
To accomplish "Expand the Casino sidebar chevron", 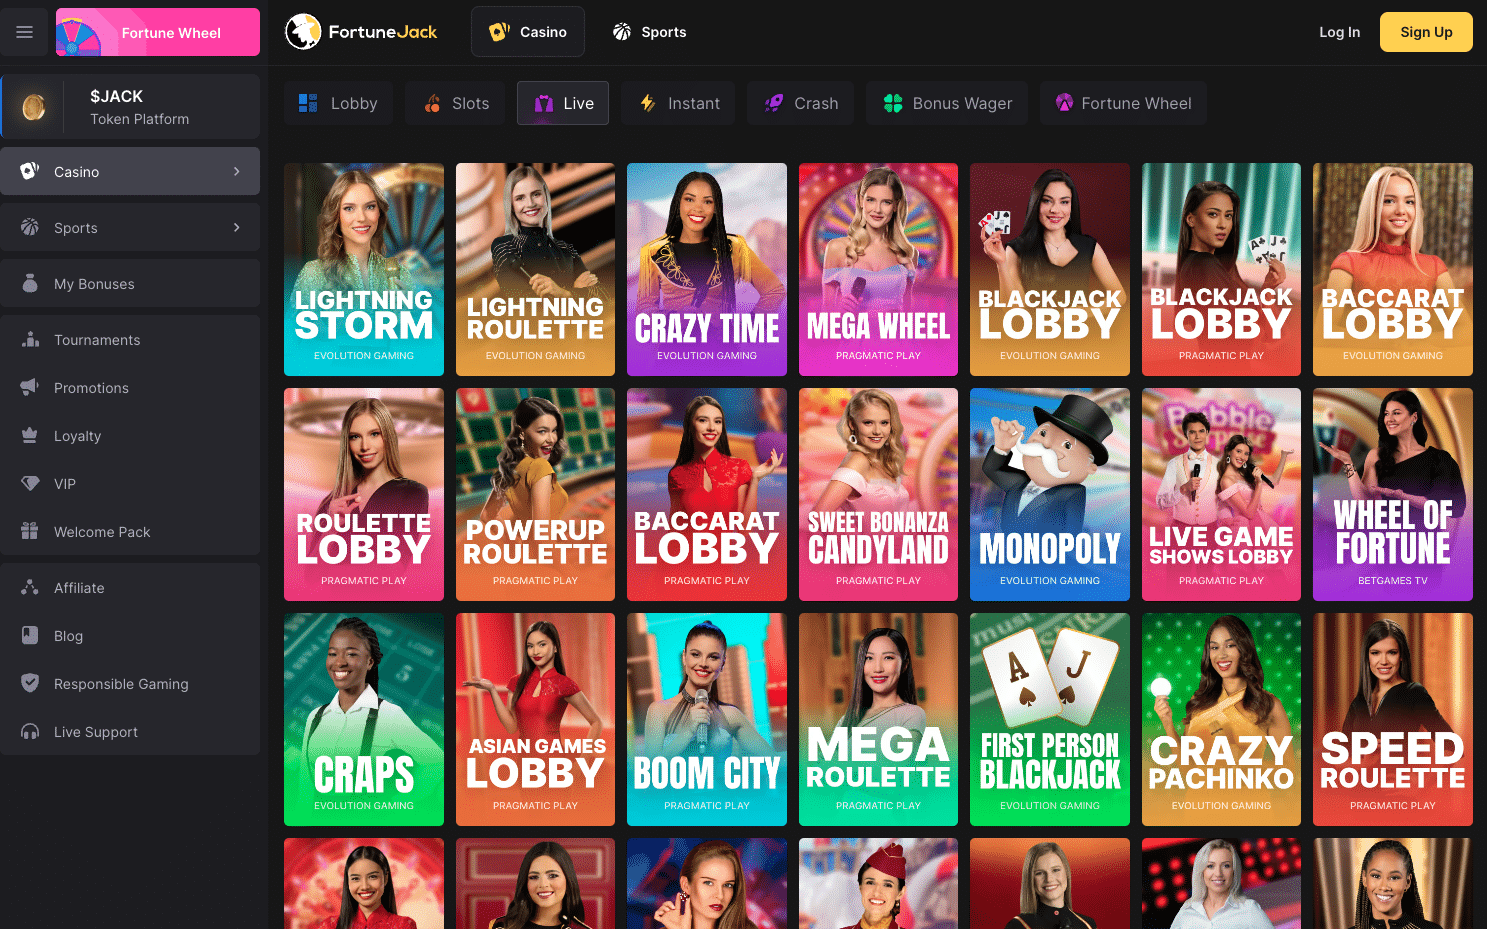I will coord(237,171).
